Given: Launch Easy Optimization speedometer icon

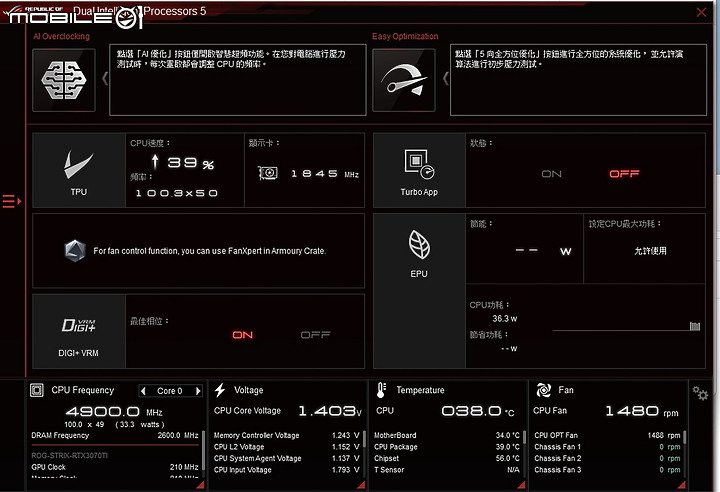Looking at the screenshot, I should (404, 80).
